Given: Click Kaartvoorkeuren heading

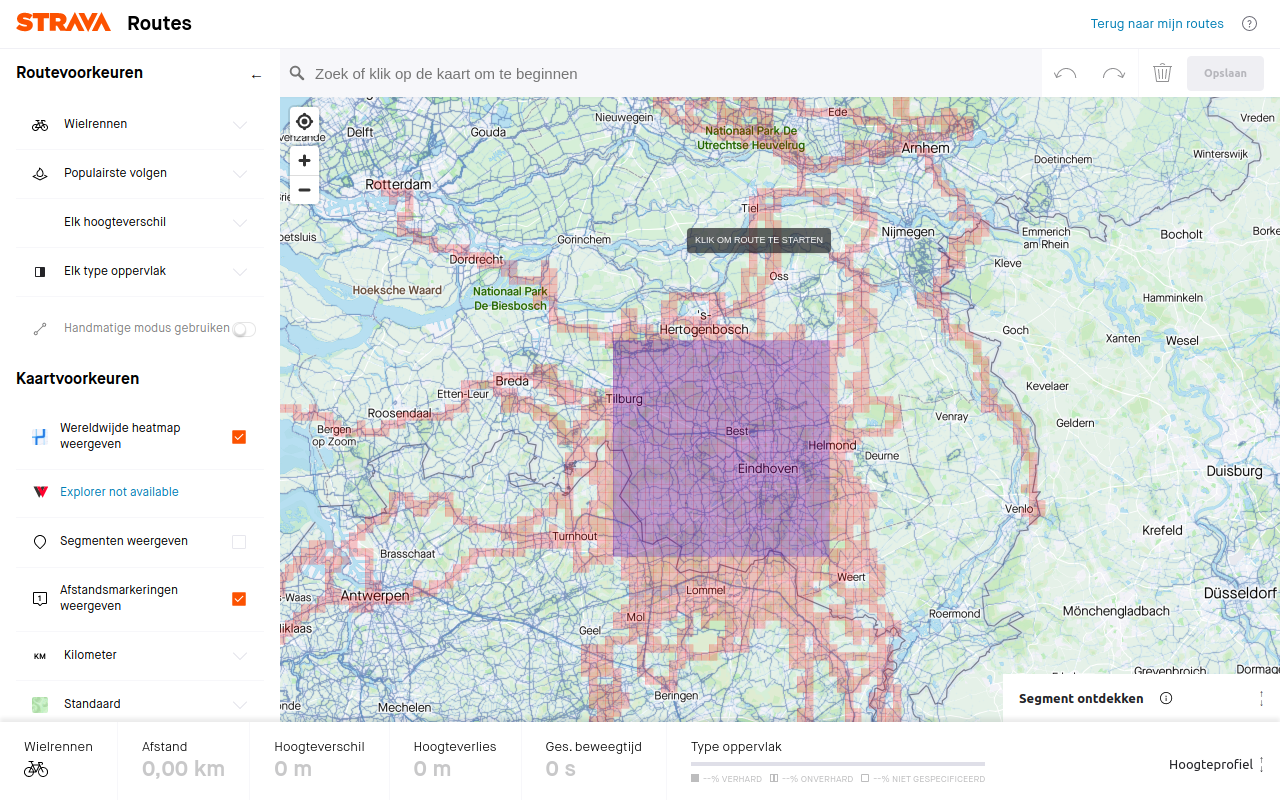Looking at the screenshot, I should tap(77, 379).
